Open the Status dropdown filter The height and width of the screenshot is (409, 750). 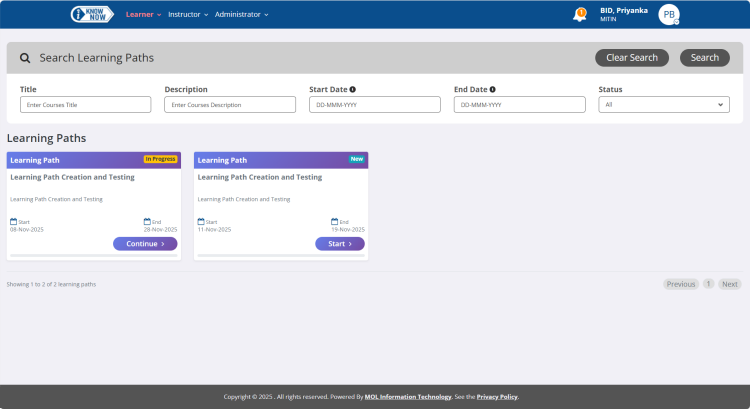coord(664,104)
